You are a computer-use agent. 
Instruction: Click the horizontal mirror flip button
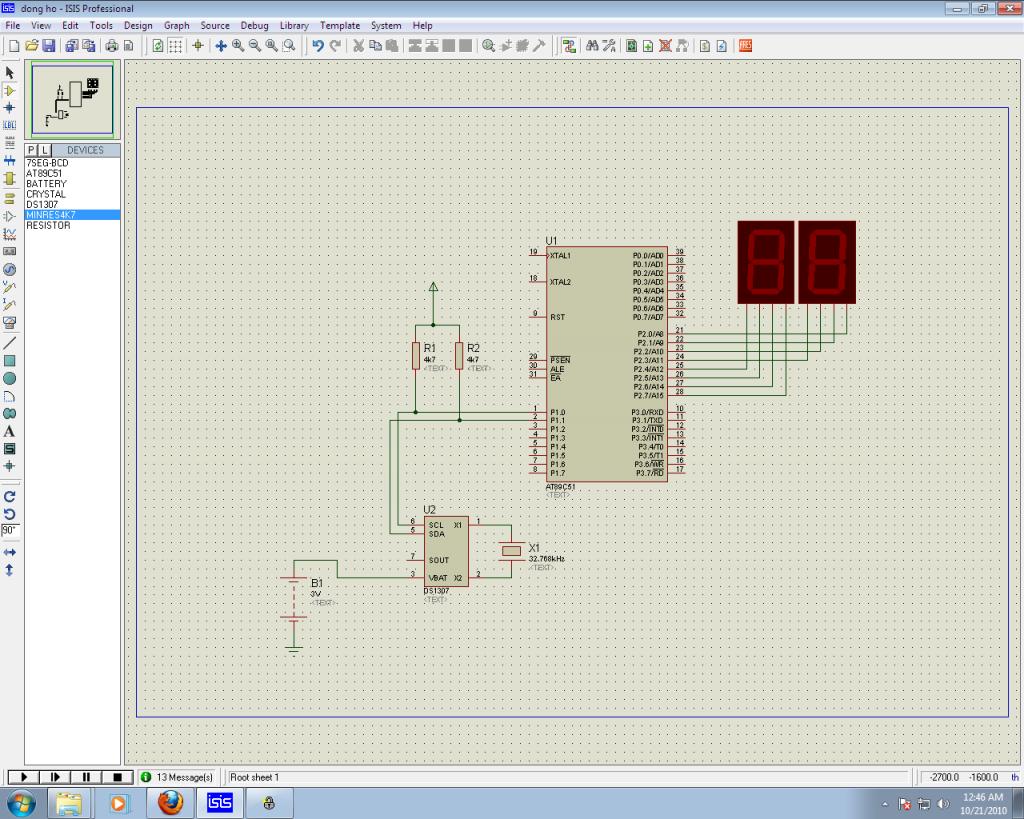click(x=10, y=552)
